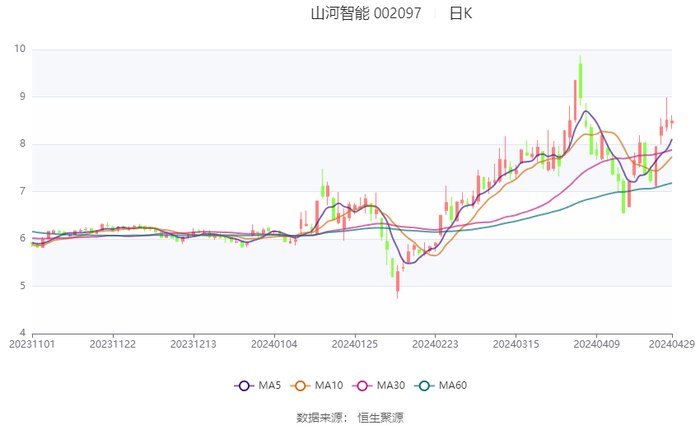Toggle the MA60 legend line
Screen dimensions: 700x426
click(x=441, y=385)
